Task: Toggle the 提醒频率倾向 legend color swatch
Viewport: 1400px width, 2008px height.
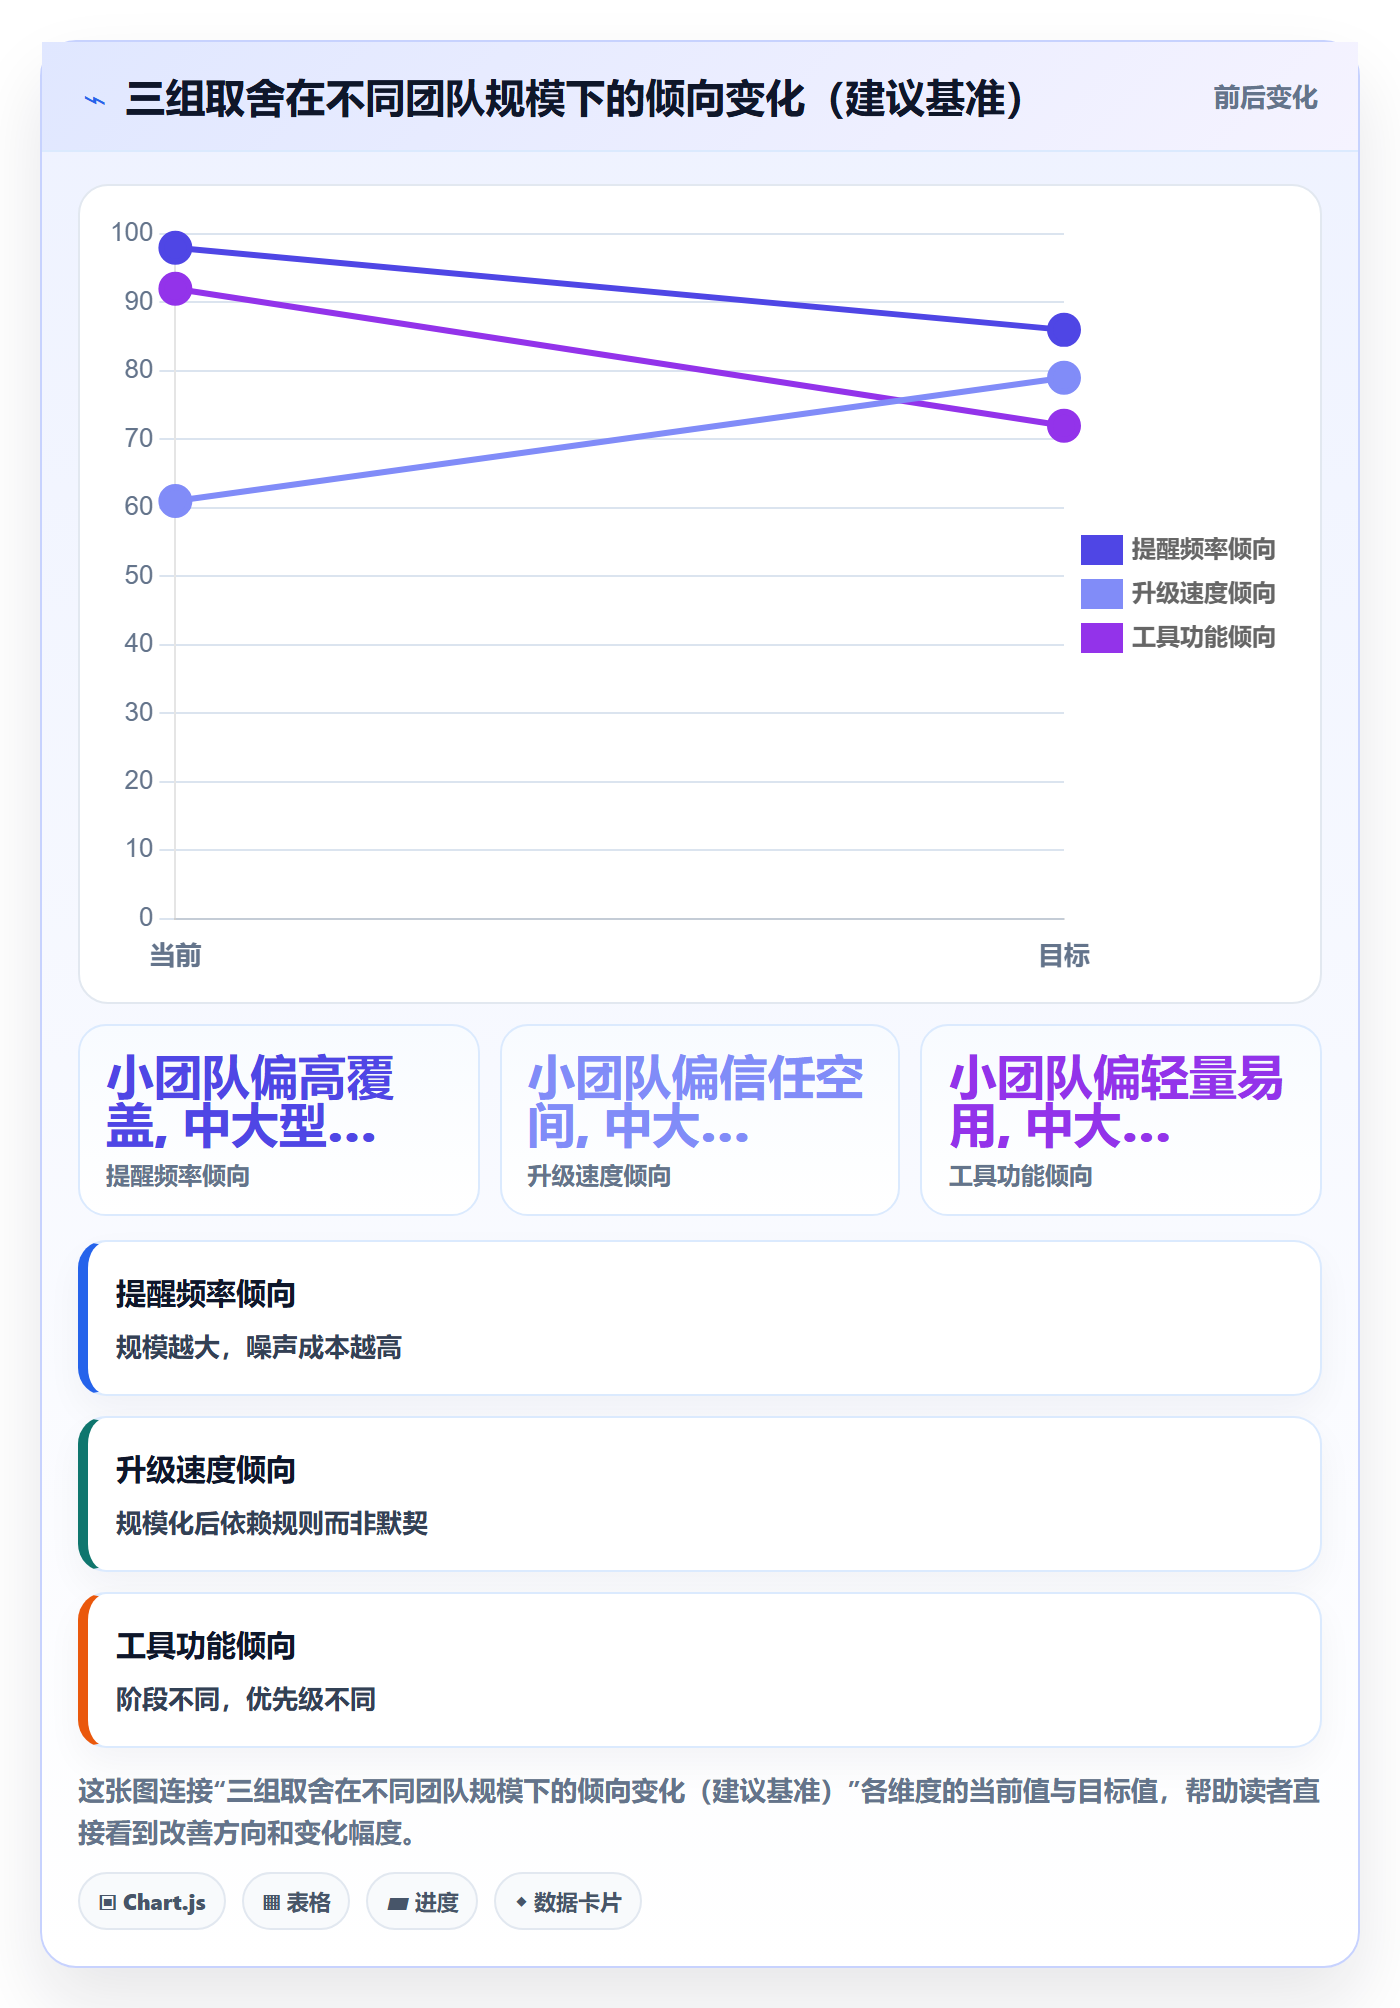Action: click(1101, 549)
